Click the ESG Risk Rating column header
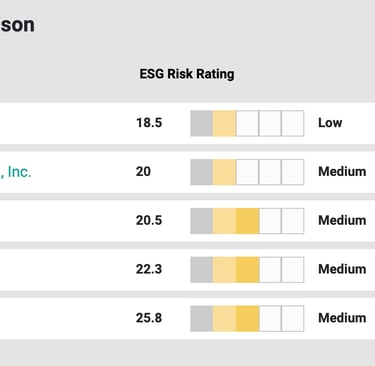The width and height of the screenshot is (375, 366). click(x=187, y=74)
